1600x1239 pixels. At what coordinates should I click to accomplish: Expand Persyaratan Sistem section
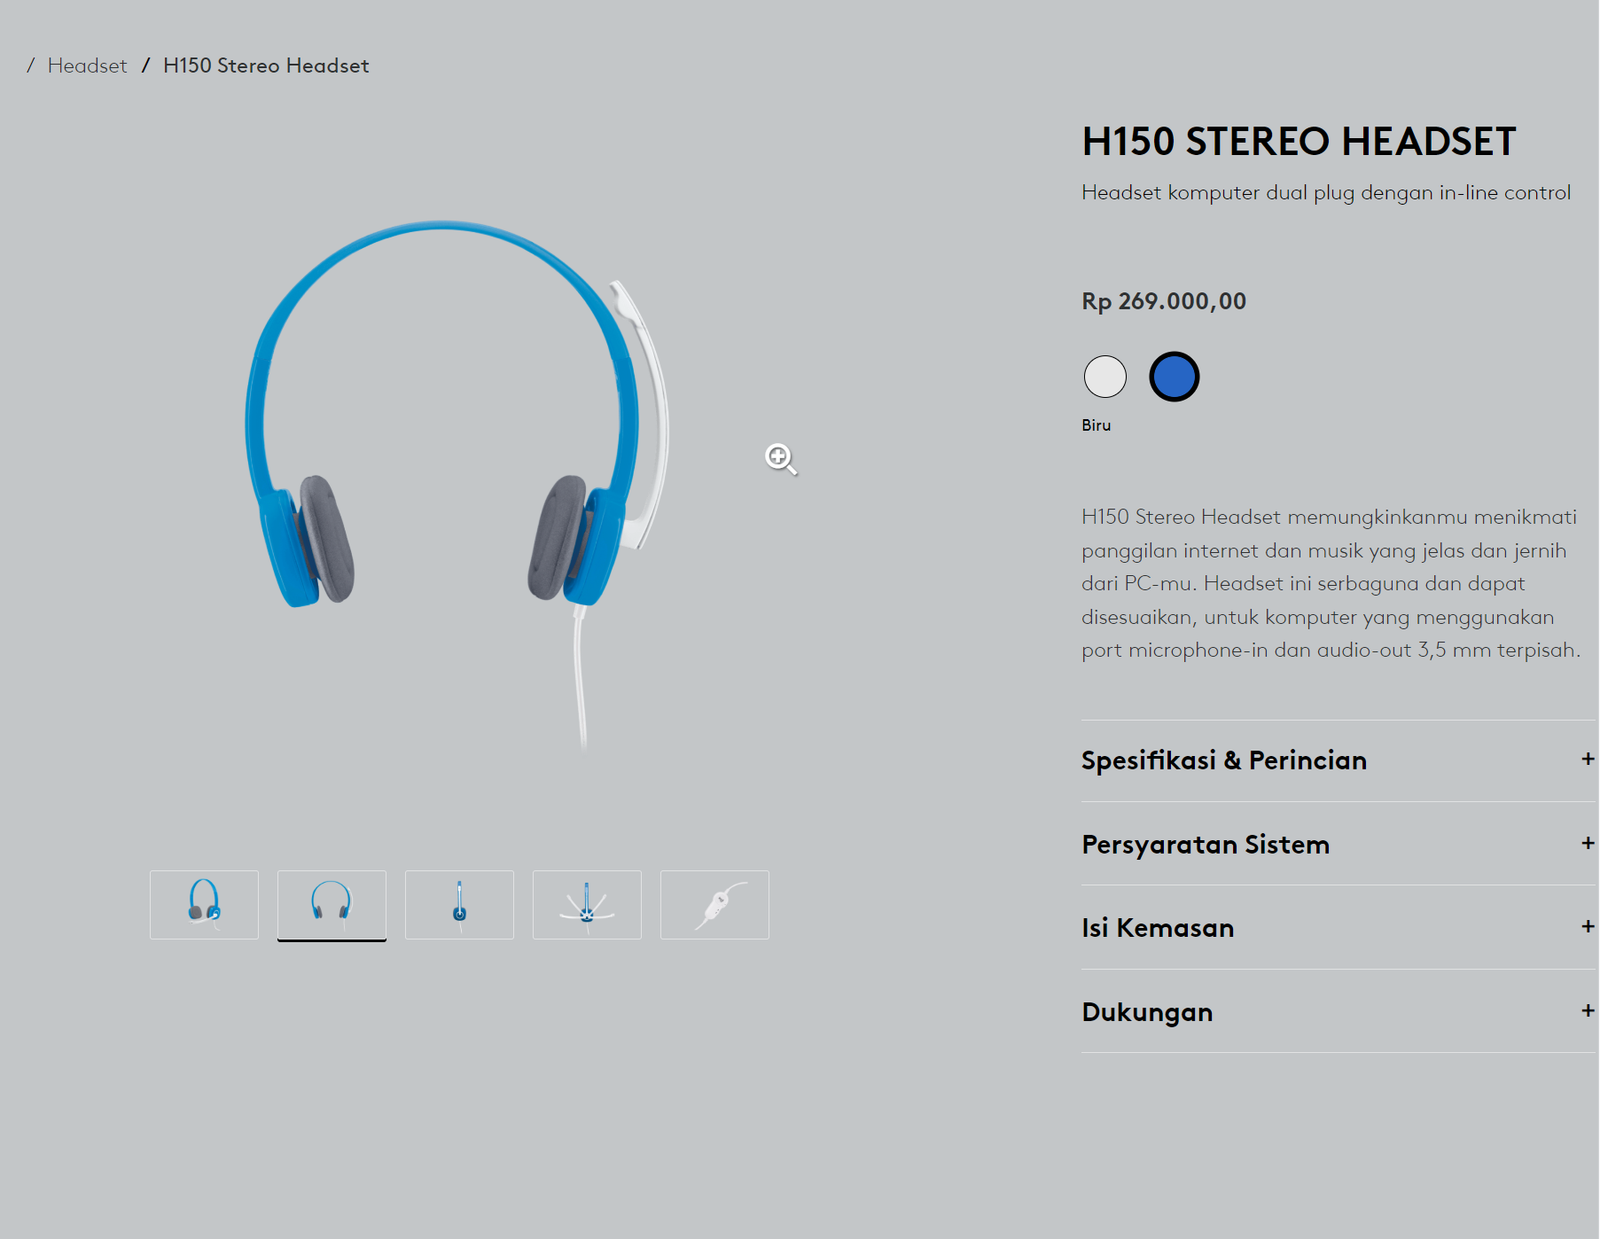[x=1338, y=844]
